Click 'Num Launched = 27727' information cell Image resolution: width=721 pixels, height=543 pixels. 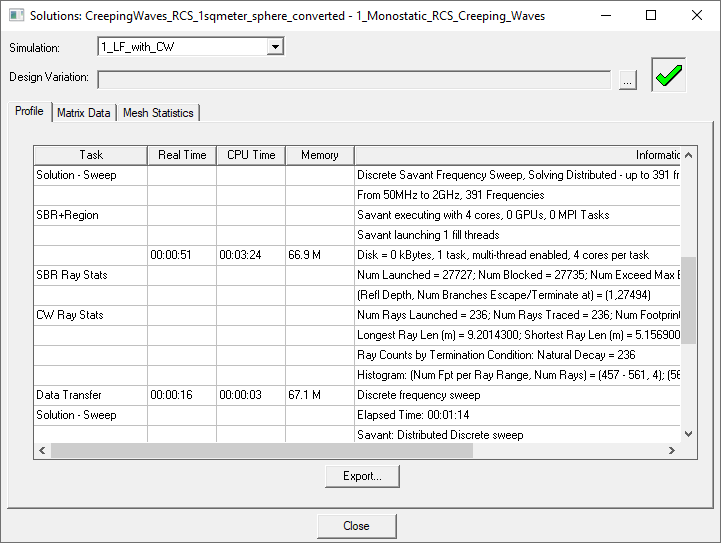(x=517, y=275)
